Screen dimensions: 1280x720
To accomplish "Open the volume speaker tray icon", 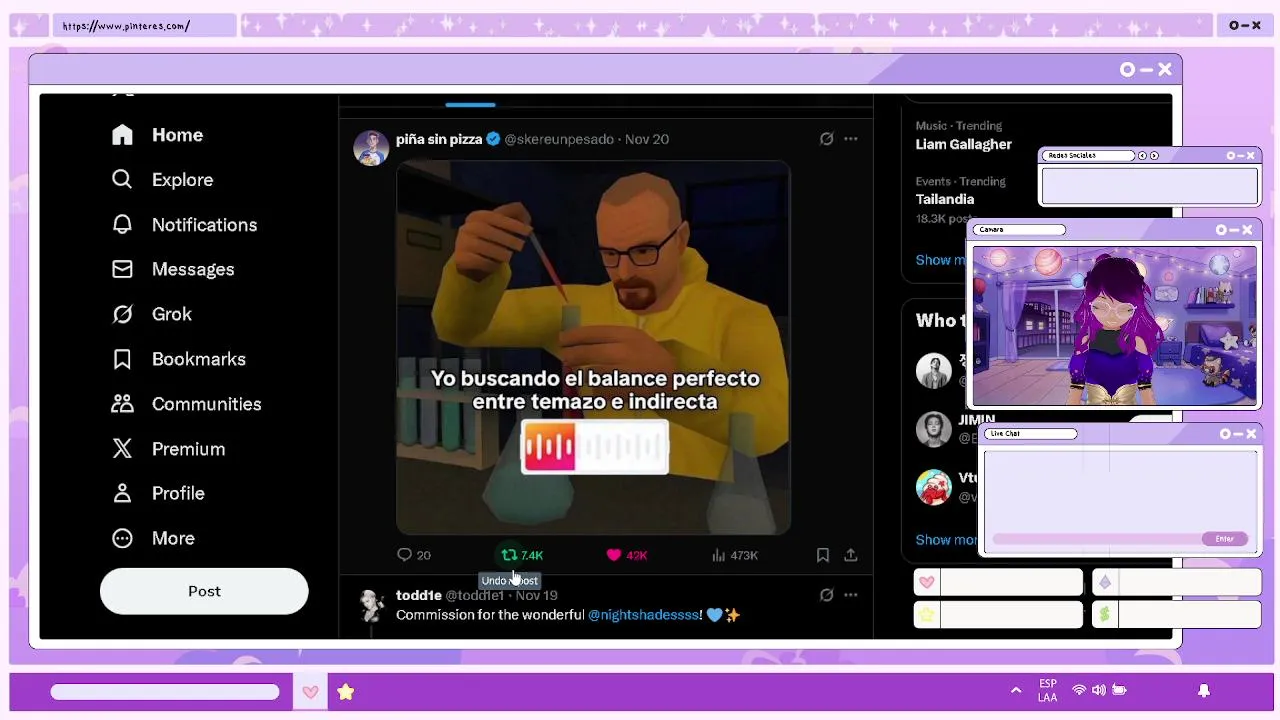I will pos(1099,690).
